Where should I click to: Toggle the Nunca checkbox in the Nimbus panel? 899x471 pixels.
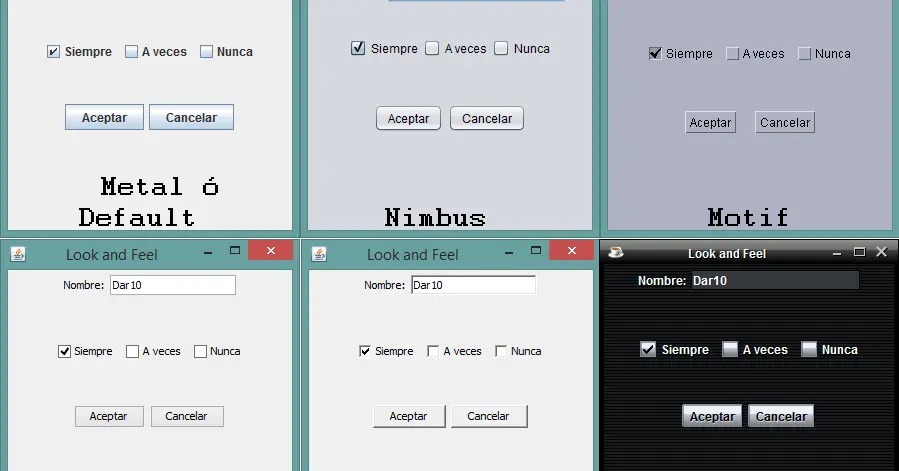coord(502,48)
